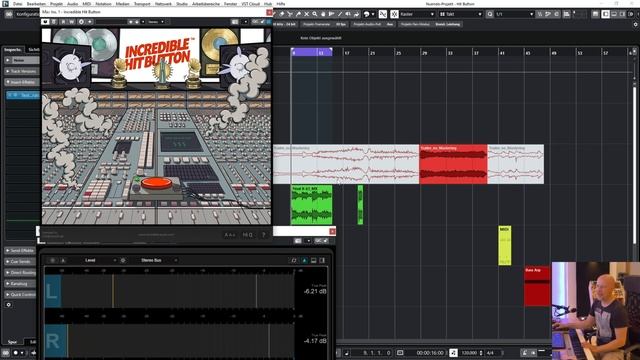Image resolution: width=640 pixels, height=360 pixels.
Task: Open the Datei menu
Action: tap(18, 4)
